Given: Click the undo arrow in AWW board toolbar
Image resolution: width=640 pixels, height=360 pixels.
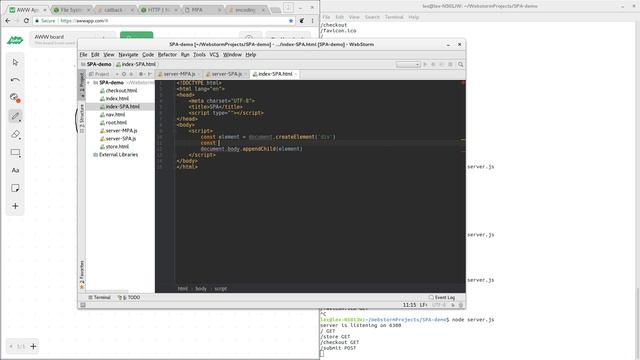Looking at the screenshot, I should pyautogui.click(x=16, y=80).
